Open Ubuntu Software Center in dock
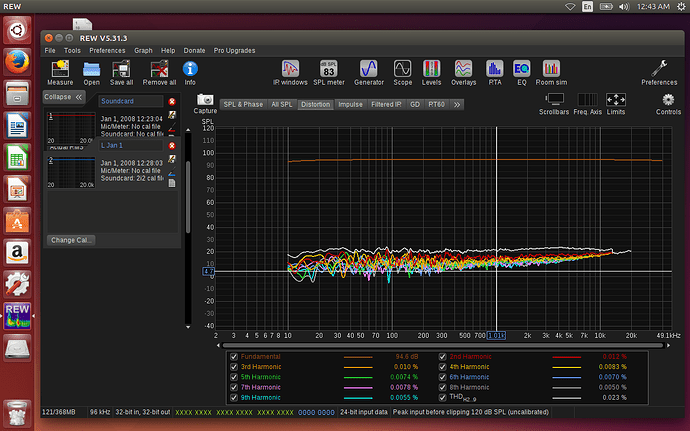 click(x=17, y=221)
